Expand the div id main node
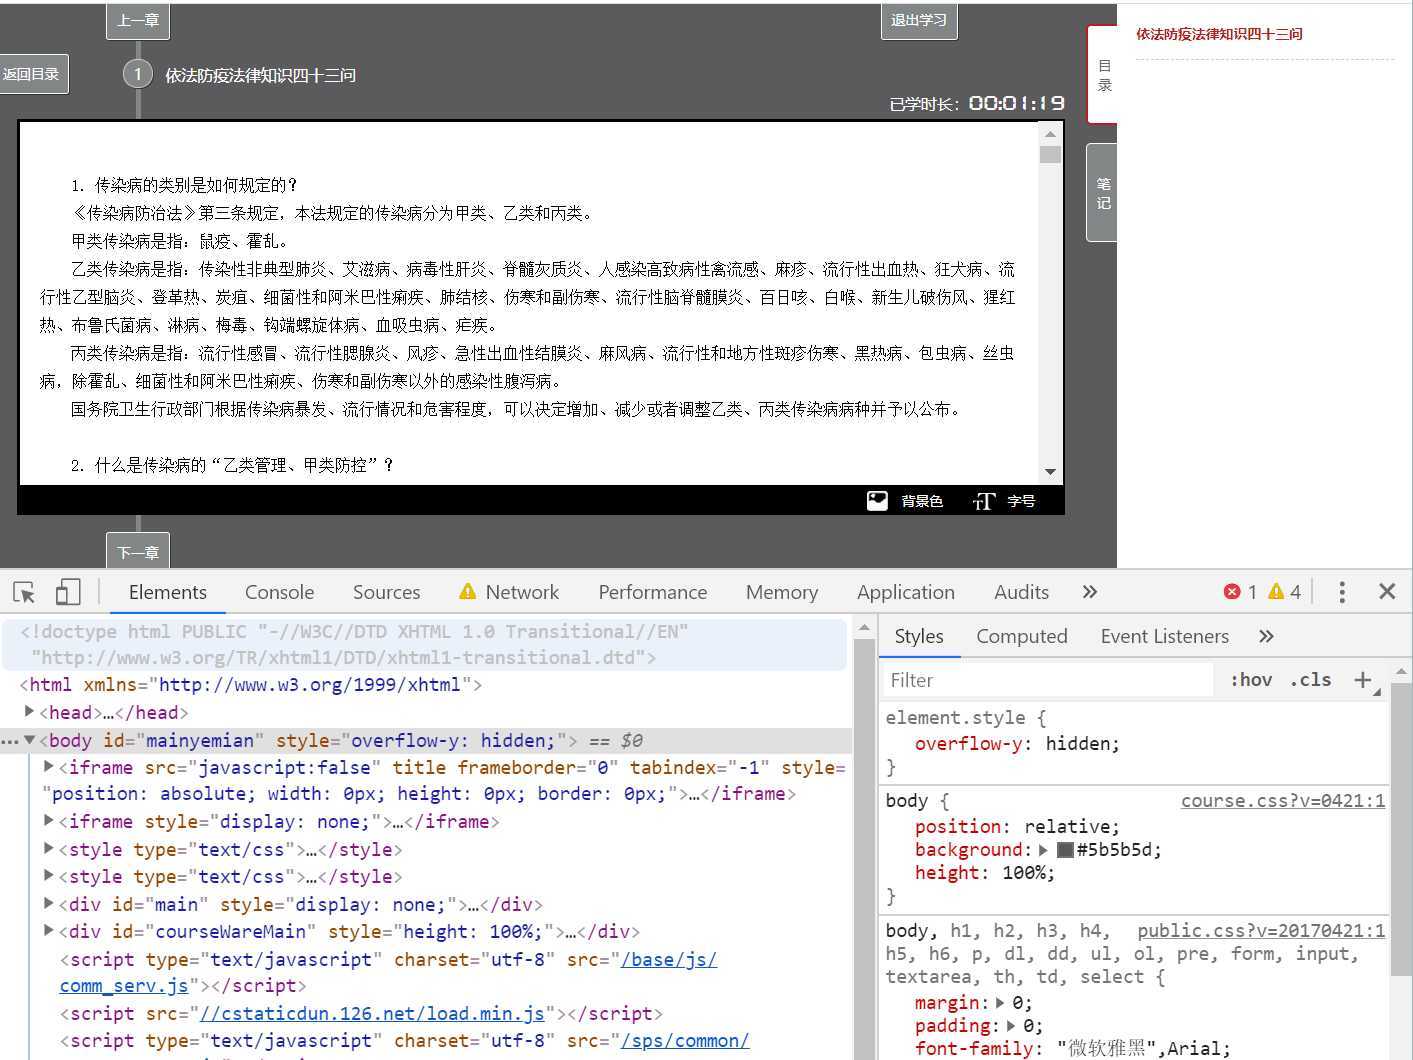The width and height of the screenshot is (1413, 1060). (x=48, y=904)
